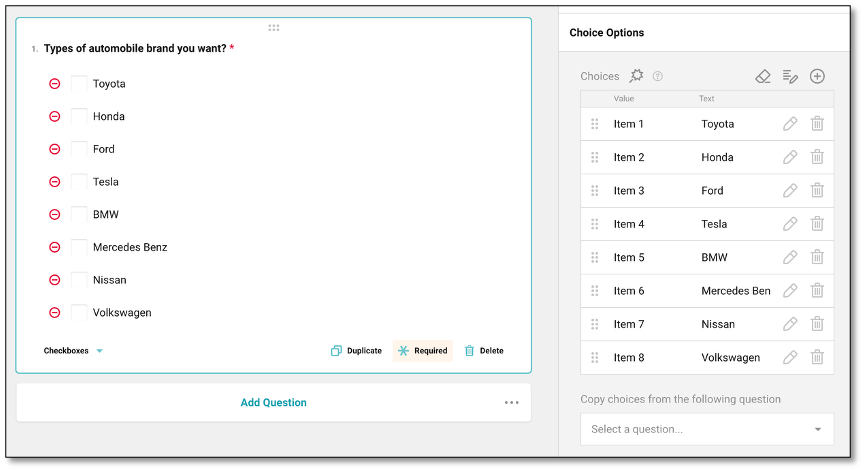Toggle the Required setting

423,350
